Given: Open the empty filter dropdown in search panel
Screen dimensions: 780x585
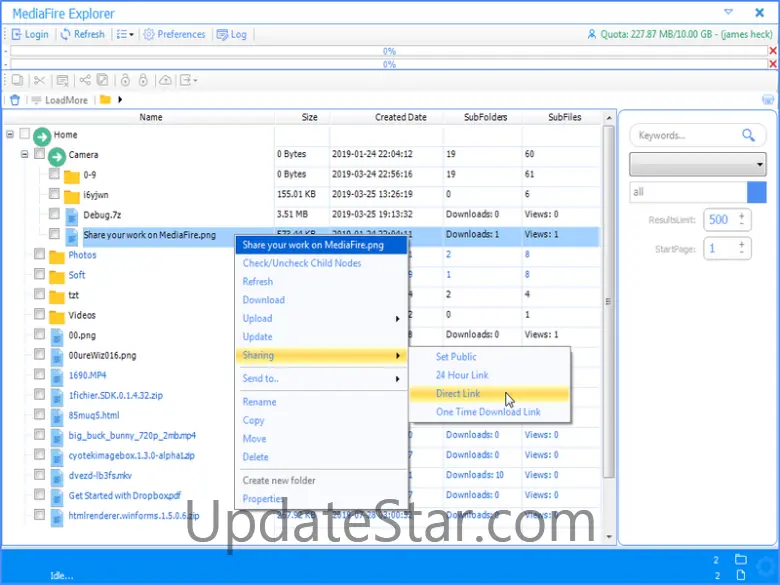Looking at the screenshot, I should 697,164.
